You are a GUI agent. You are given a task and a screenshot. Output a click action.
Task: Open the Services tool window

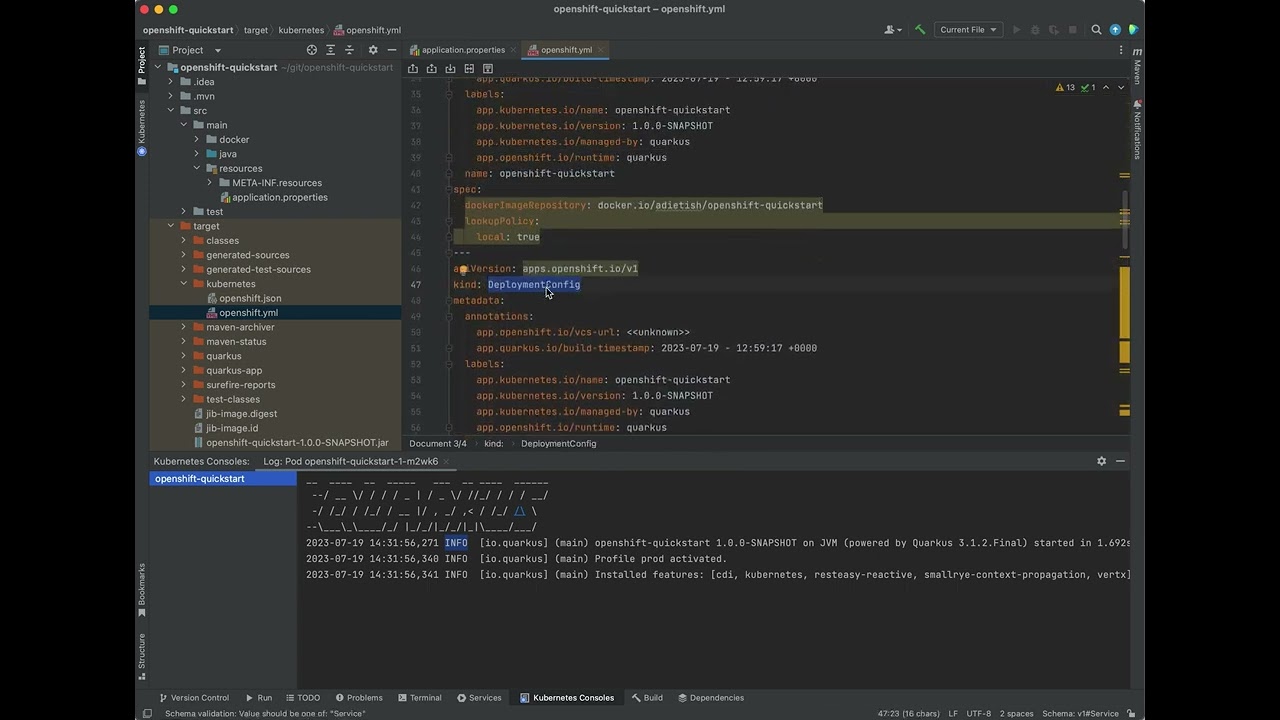tap(479, 698)
